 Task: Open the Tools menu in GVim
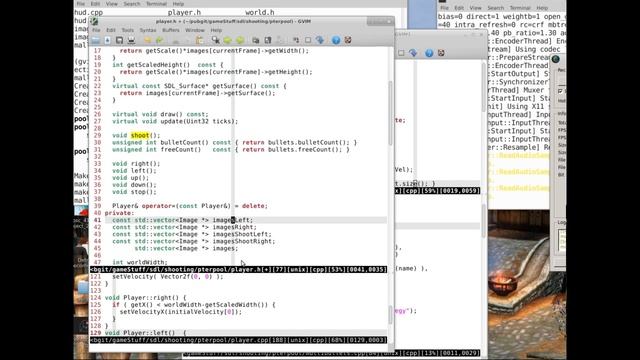point(127,30)
